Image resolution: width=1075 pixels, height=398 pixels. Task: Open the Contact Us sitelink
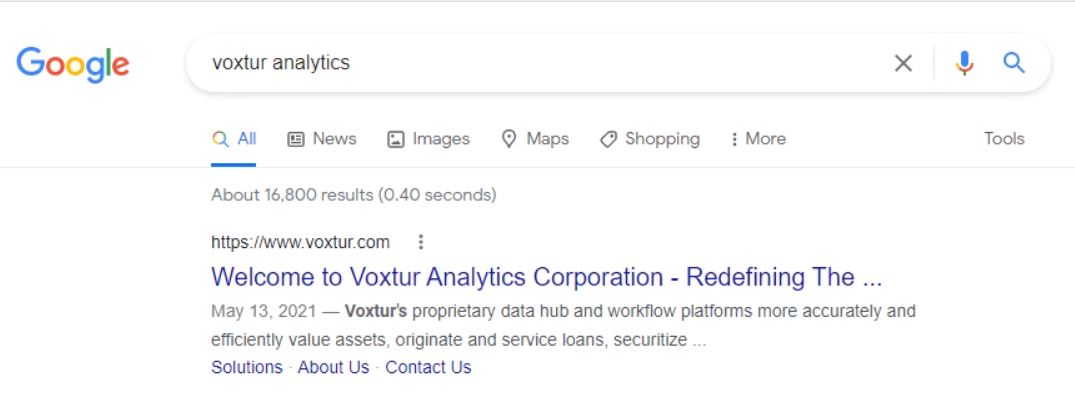point(428,367)
